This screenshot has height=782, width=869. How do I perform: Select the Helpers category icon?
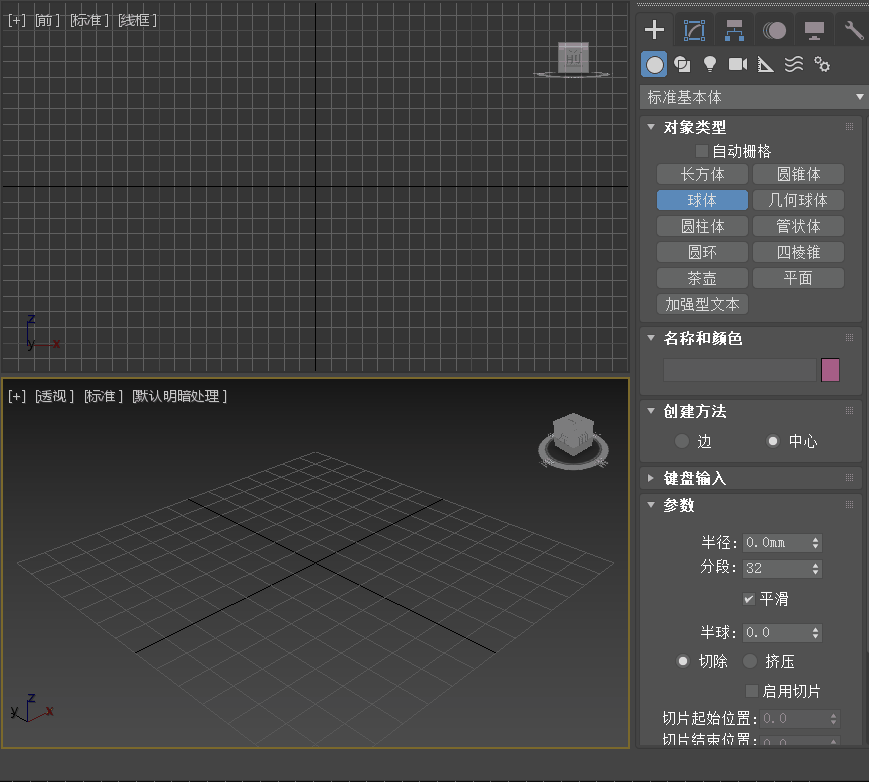(x=765, y=65)
